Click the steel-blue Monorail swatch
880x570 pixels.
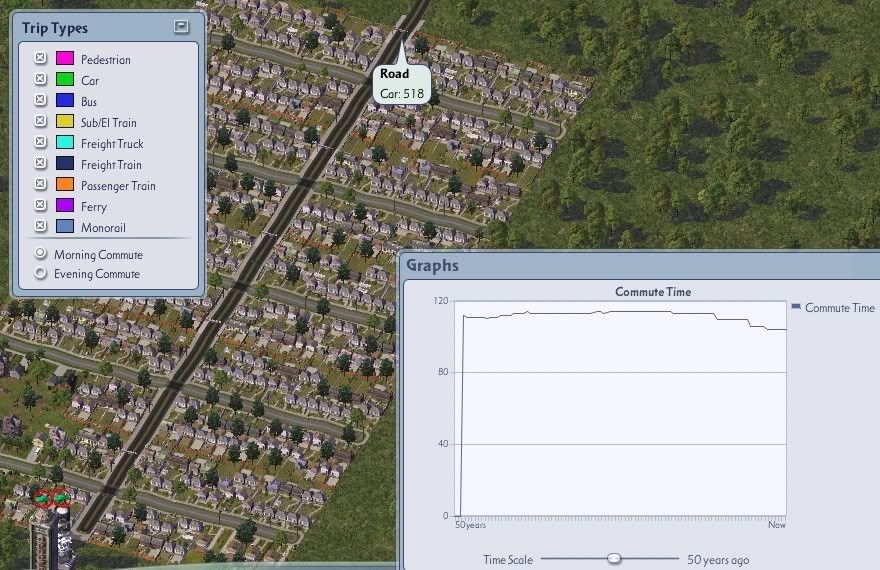(x=65, y=226)
